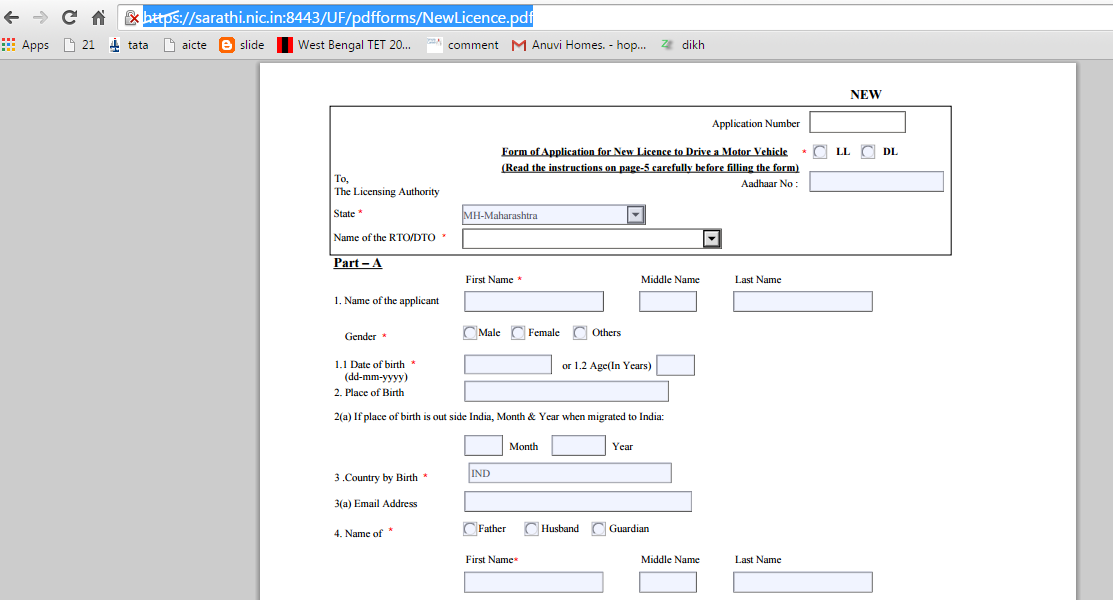Click the 'Form of Application for New Licence' heading
Viewport: 1113px width, 600px height.
coord(645,151)
